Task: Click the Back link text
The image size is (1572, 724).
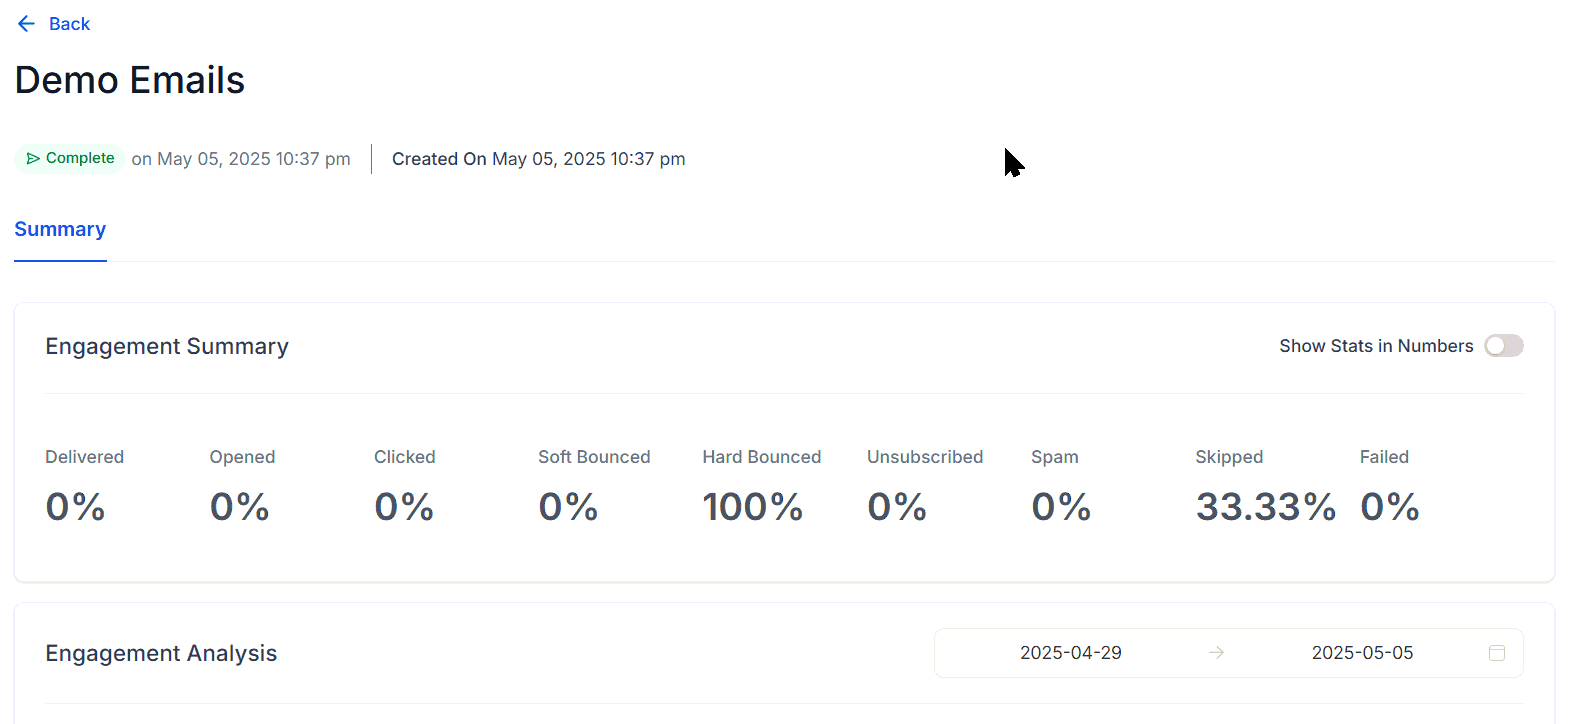Action: [69, 24]
